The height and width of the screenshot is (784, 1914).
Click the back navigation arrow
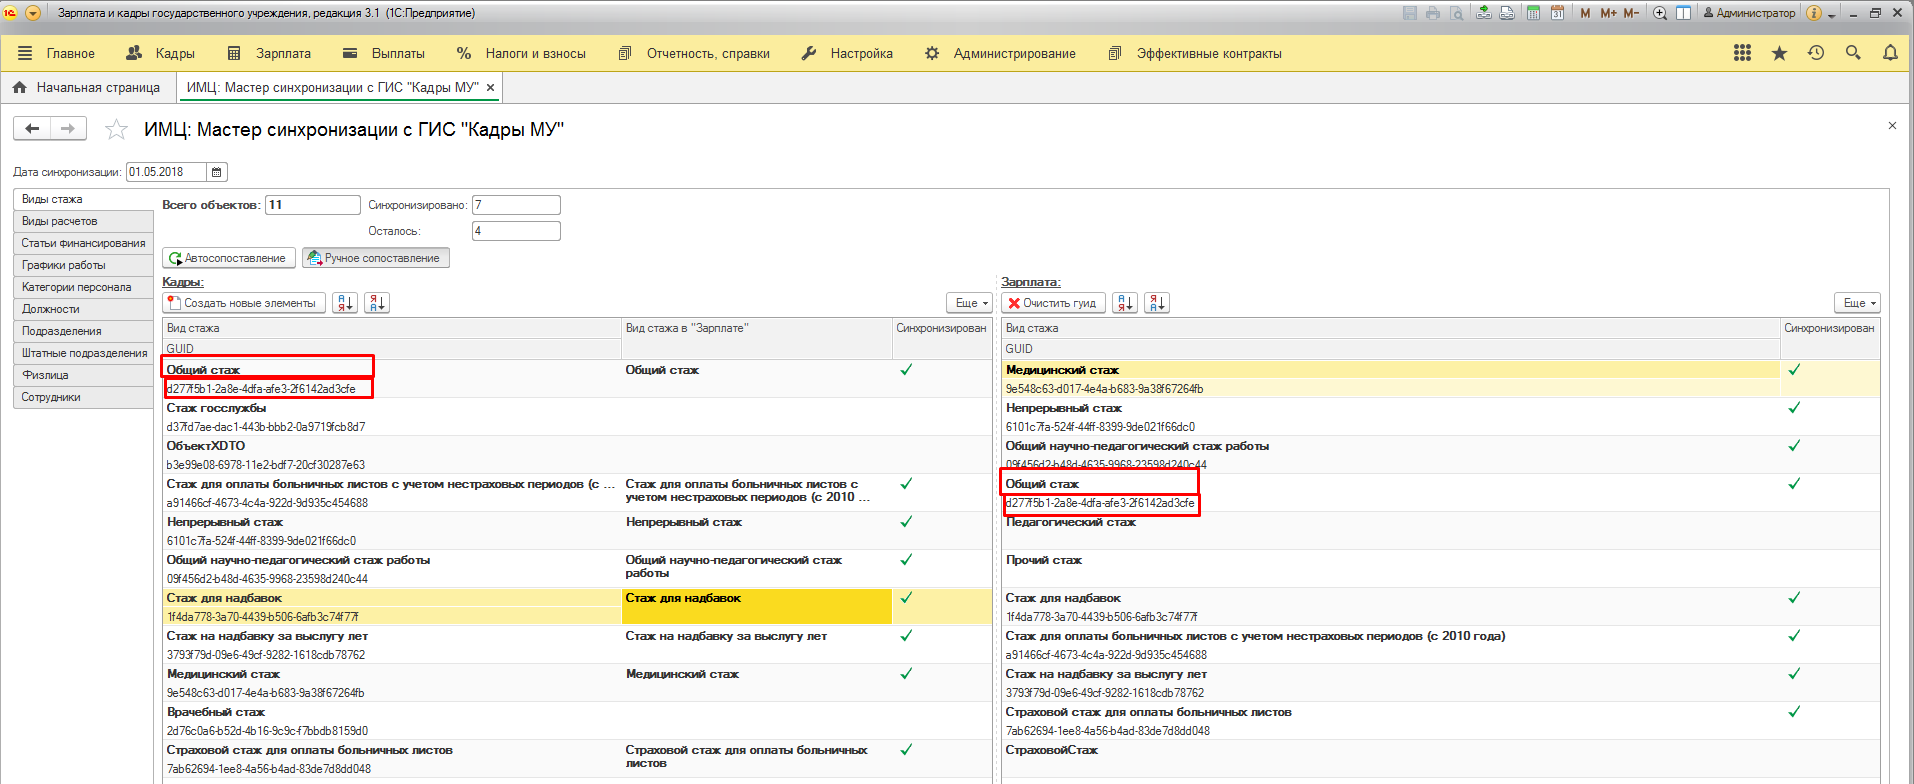(x=32, y=128)
